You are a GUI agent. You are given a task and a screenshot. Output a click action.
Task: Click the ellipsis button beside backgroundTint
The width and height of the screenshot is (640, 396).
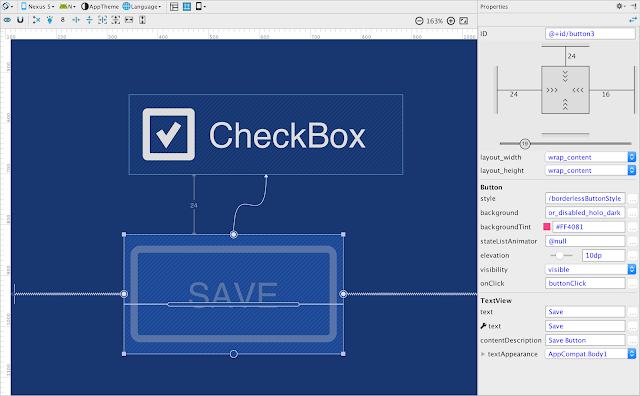[x=632, y=227]
